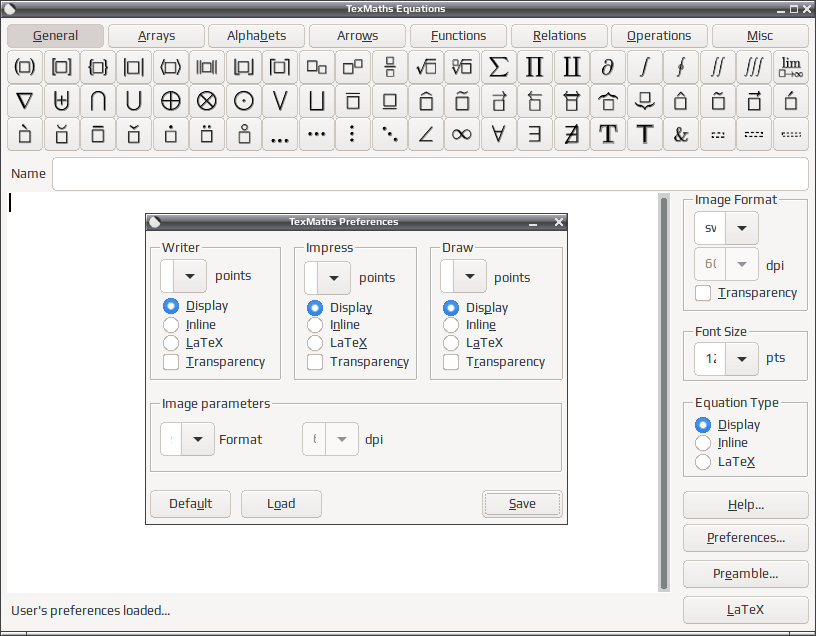Click Save in TexMaths Preferences
The height and width of the screenshot is (636, 816).
522,504
